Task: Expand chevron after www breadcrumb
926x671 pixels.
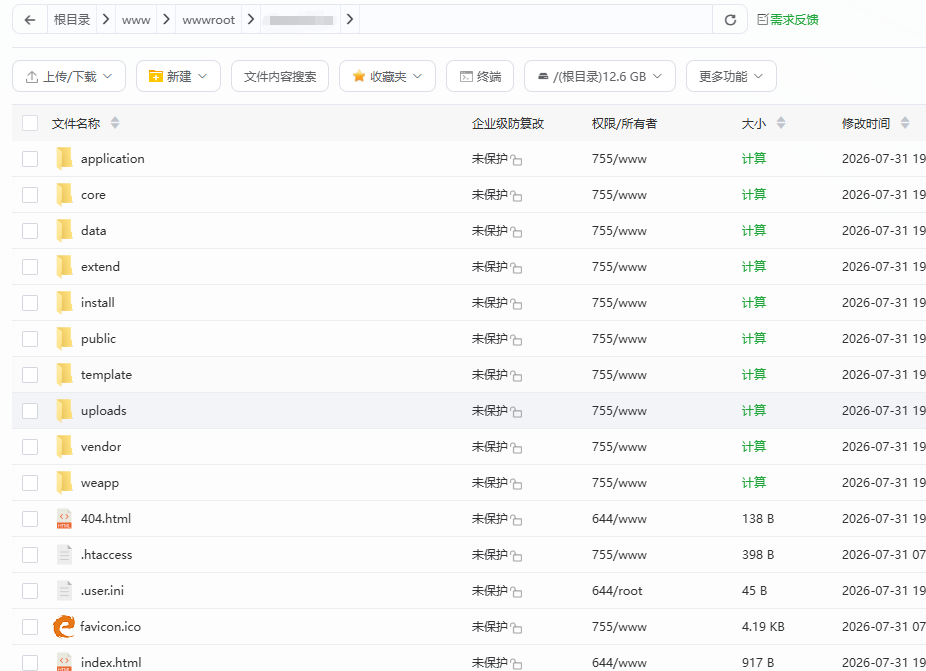Action: pyautogui.click(x=166, y=19)
